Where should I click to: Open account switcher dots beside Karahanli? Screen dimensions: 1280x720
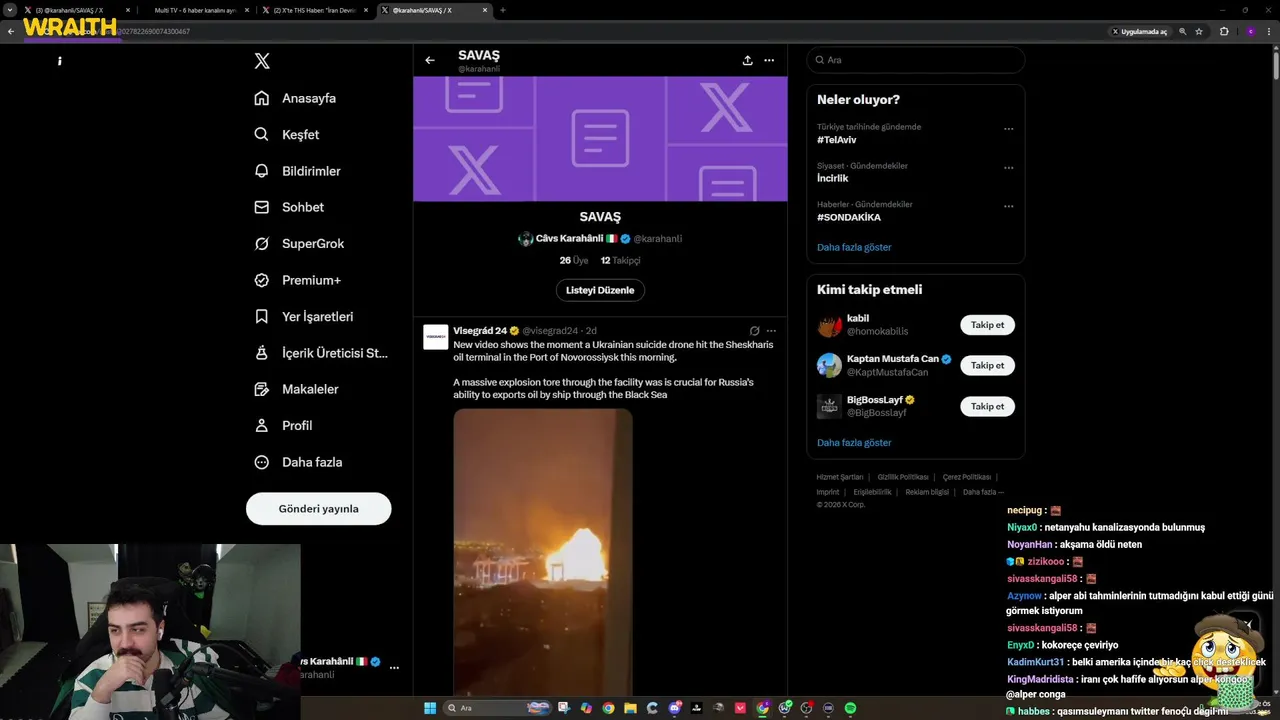point(394,667)
